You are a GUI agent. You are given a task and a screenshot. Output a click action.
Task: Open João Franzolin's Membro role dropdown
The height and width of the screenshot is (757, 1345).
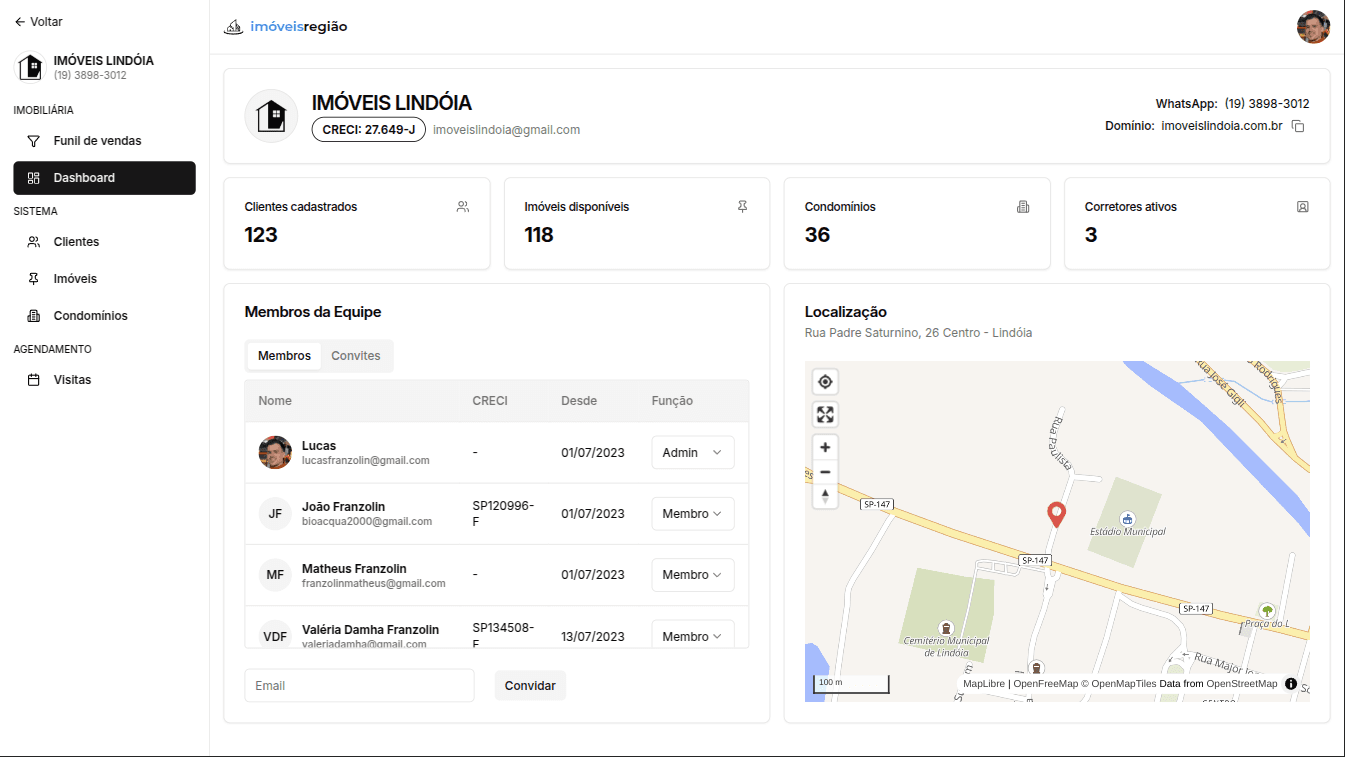(x=692, y=514)
